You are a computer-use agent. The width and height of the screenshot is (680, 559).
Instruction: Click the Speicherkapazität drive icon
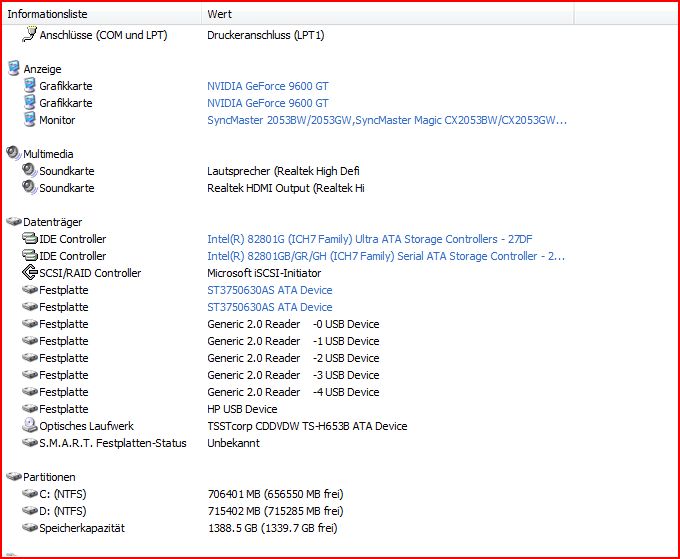pos(30,527)
